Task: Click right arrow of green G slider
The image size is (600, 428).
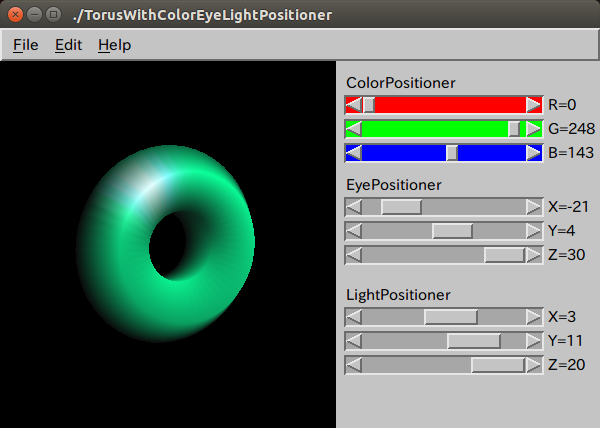Action: [534, 129]
